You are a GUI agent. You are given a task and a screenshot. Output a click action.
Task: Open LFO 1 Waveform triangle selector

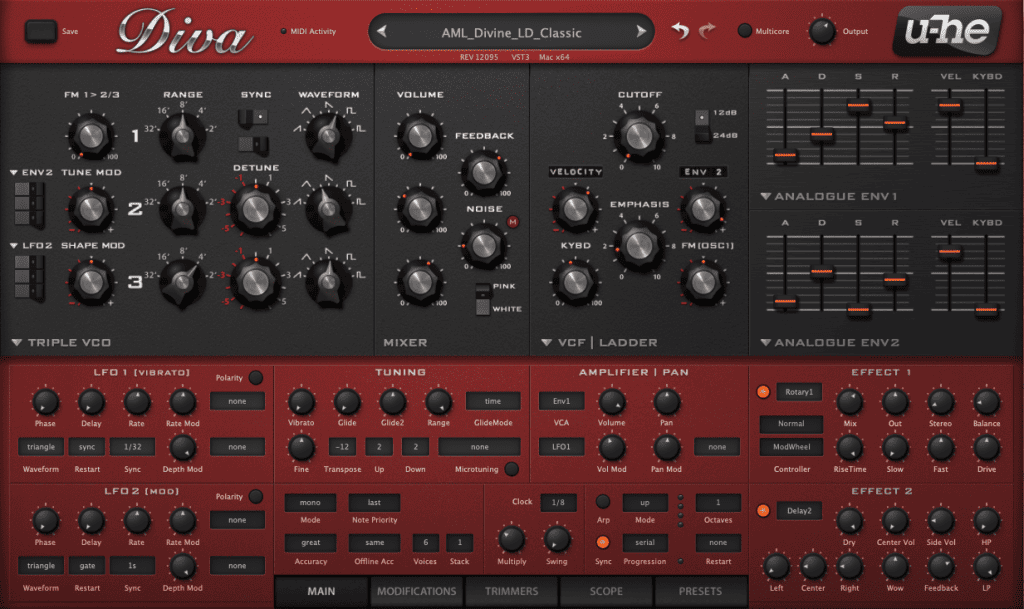41,447
